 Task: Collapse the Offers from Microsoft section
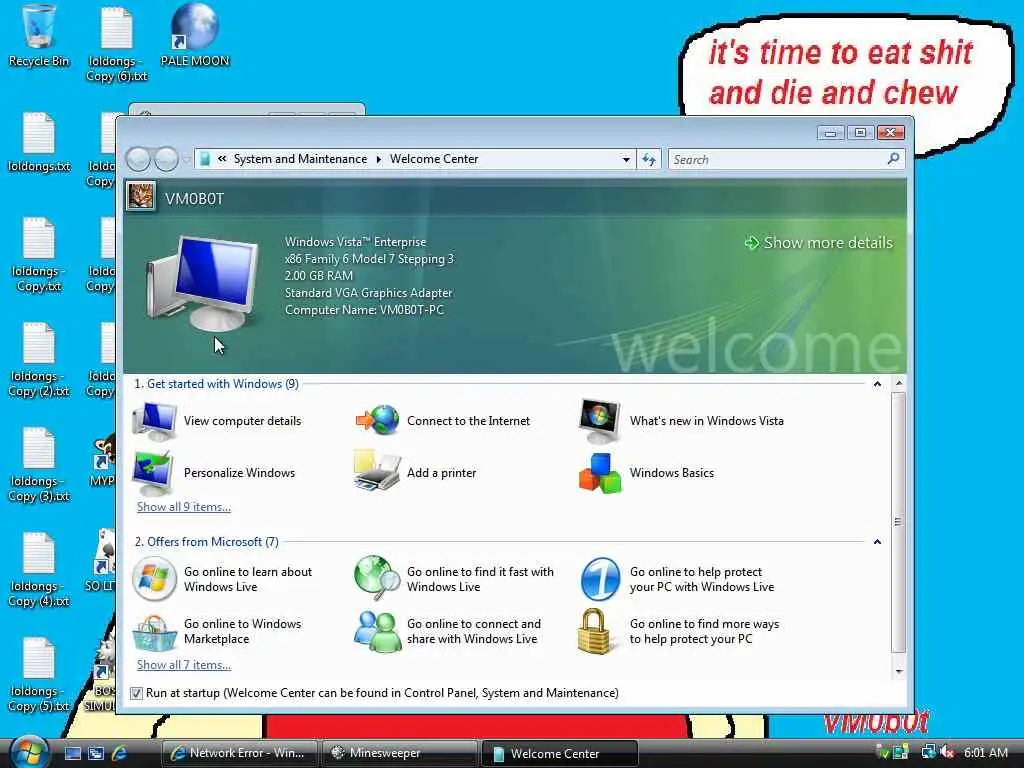point(877,542)
